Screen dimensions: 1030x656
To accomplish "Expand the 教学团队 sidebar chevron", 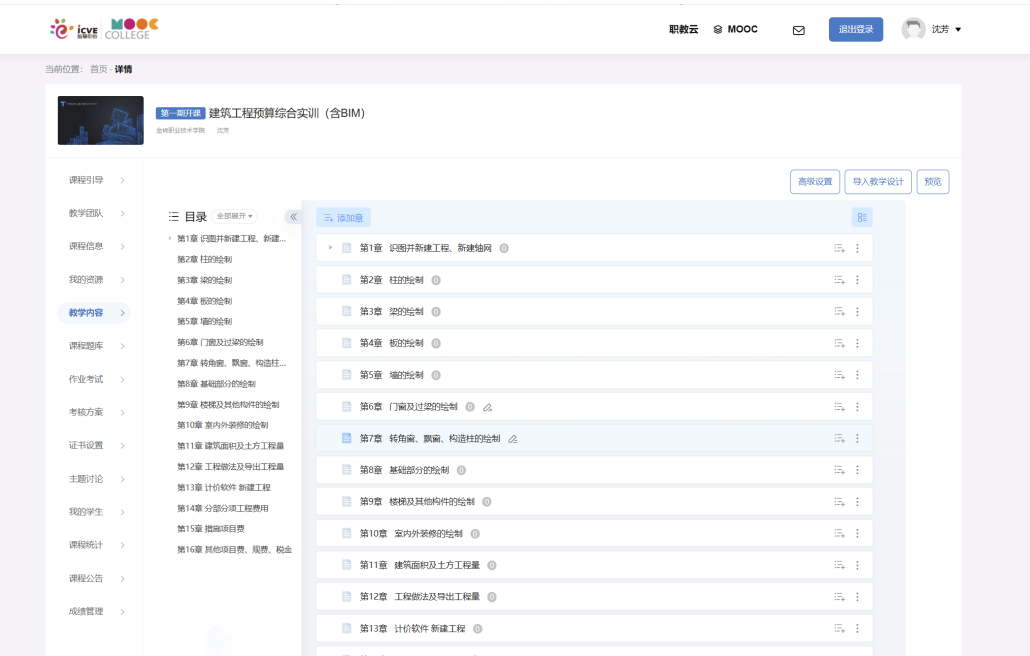I will pyautogui.click(x=123, y=213).
